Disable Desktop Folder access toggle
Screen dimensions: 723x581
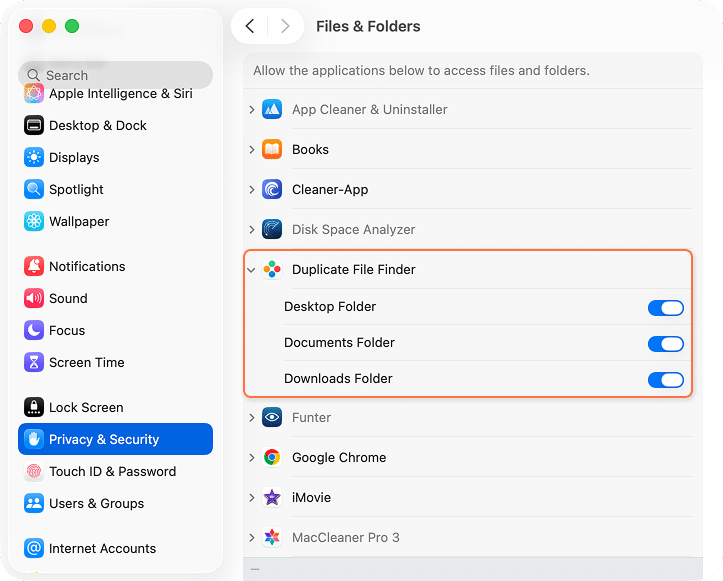pyautogui.click(x=665, y=308)
